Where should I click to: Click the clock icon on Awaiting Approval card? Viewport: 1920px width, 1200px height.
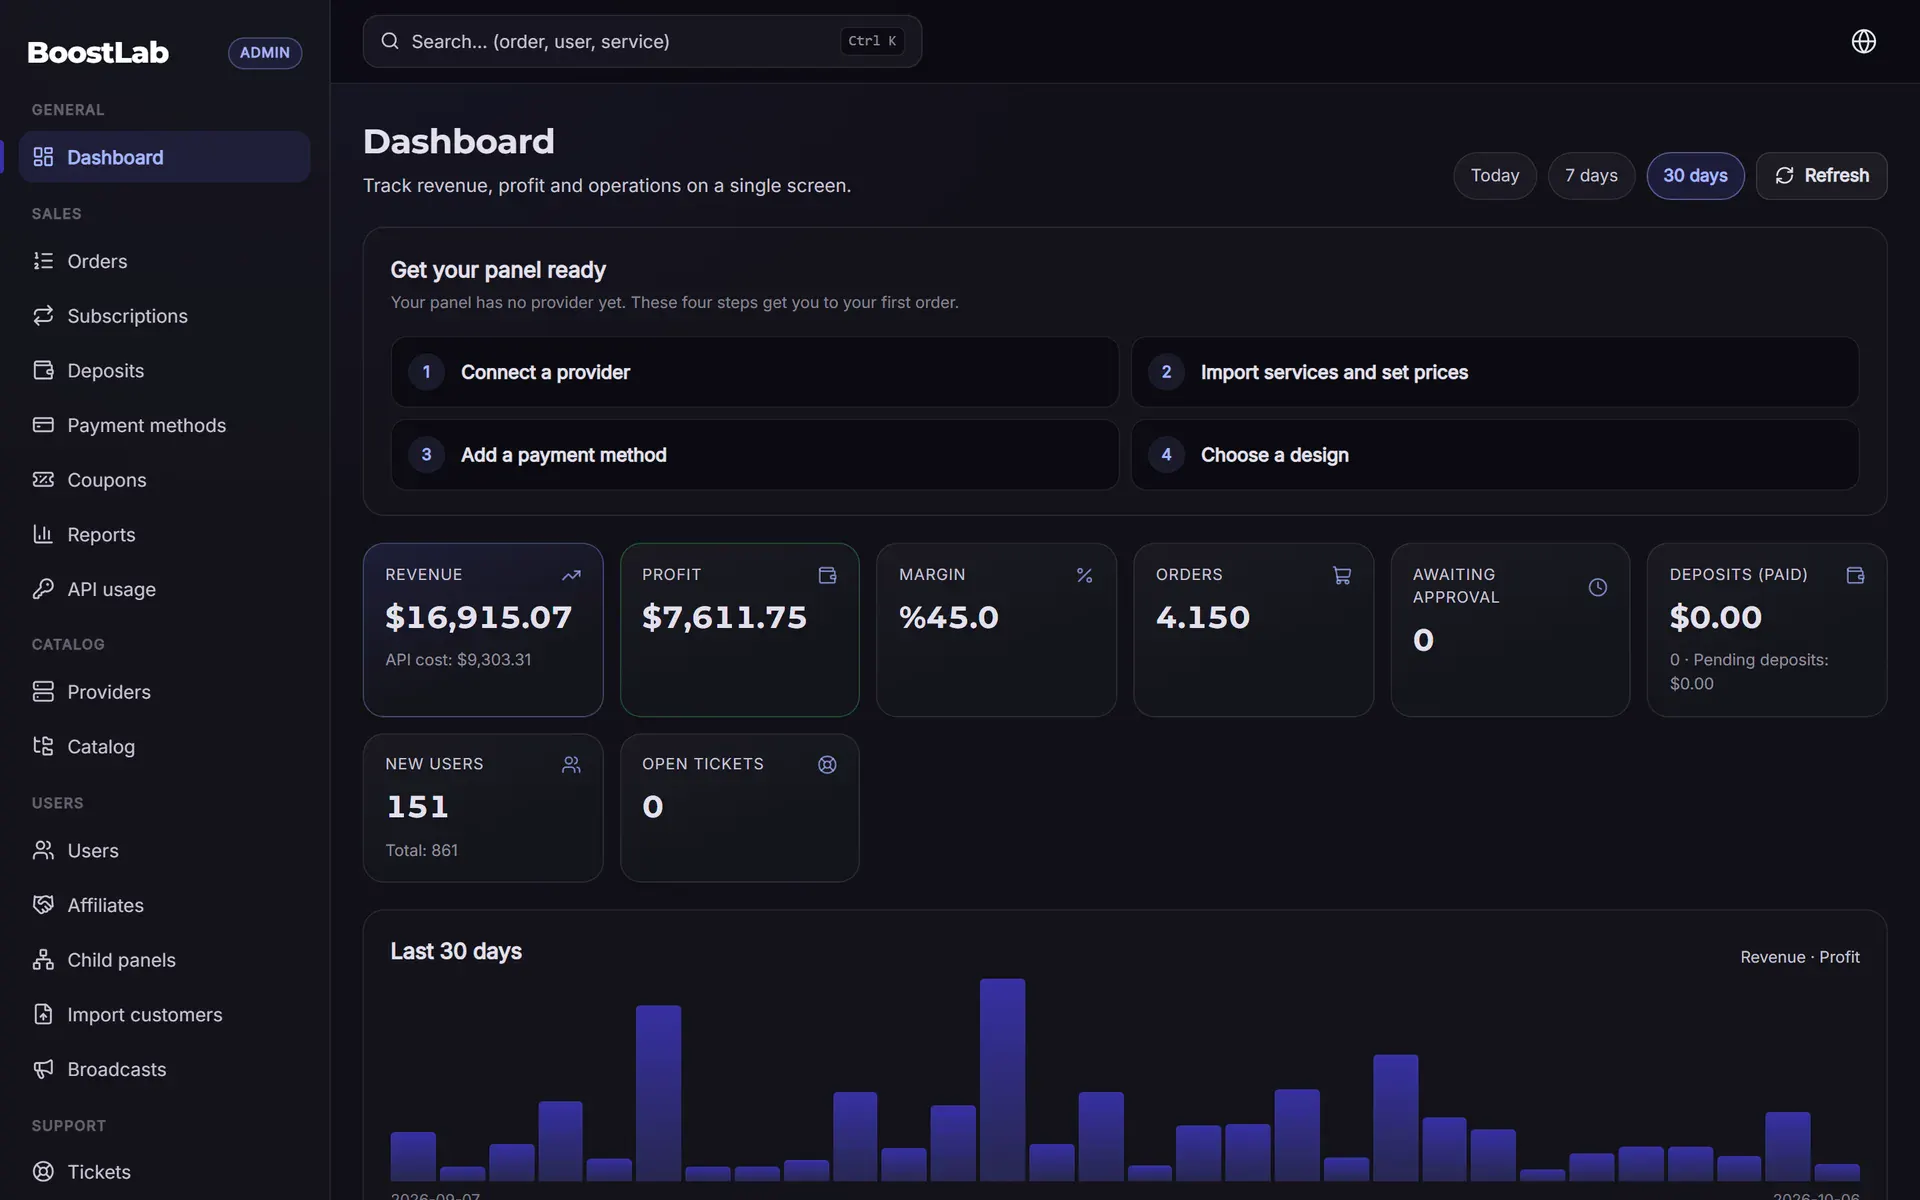(x=1598, y=587)
